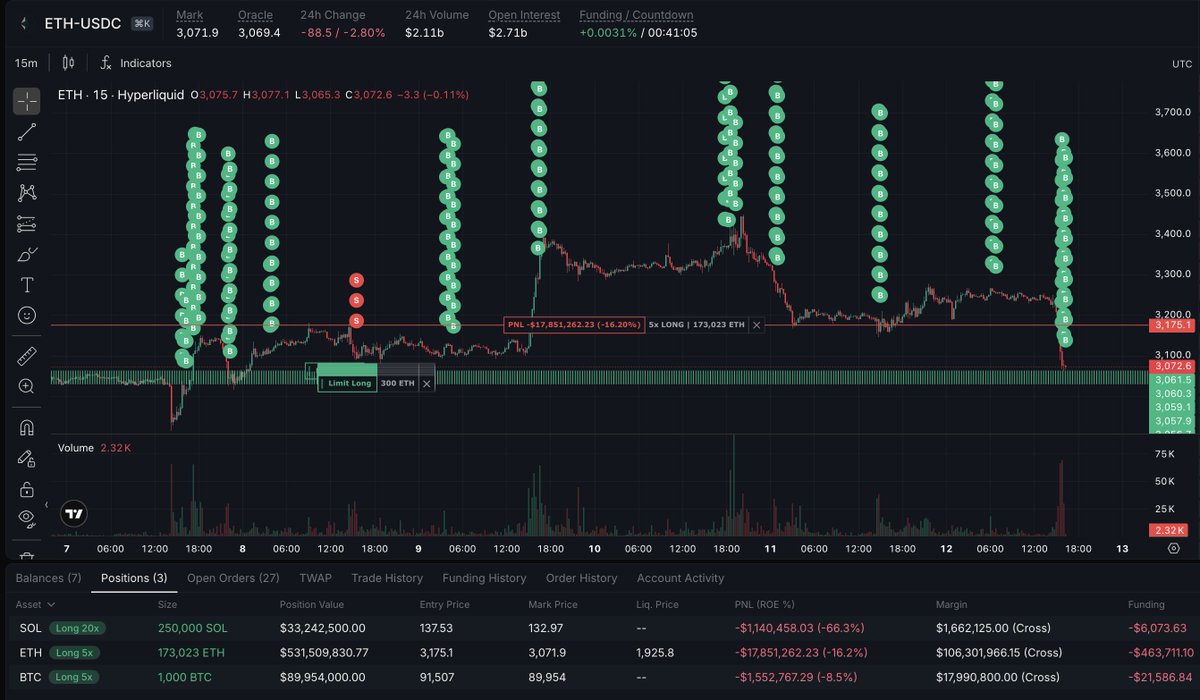
Task: Open the 15m timeframe selector
Action: click(x=26, y=63)
